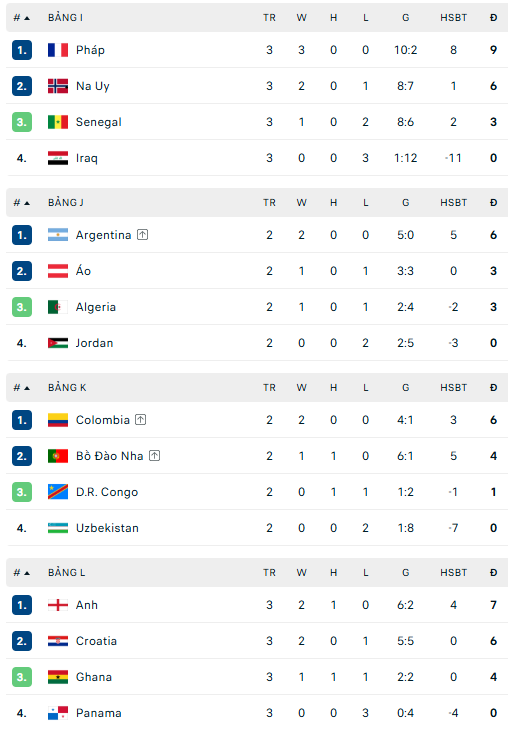Click the Ghana flag icon
This screenshot has height=729, width=508.
click(58, 677)
